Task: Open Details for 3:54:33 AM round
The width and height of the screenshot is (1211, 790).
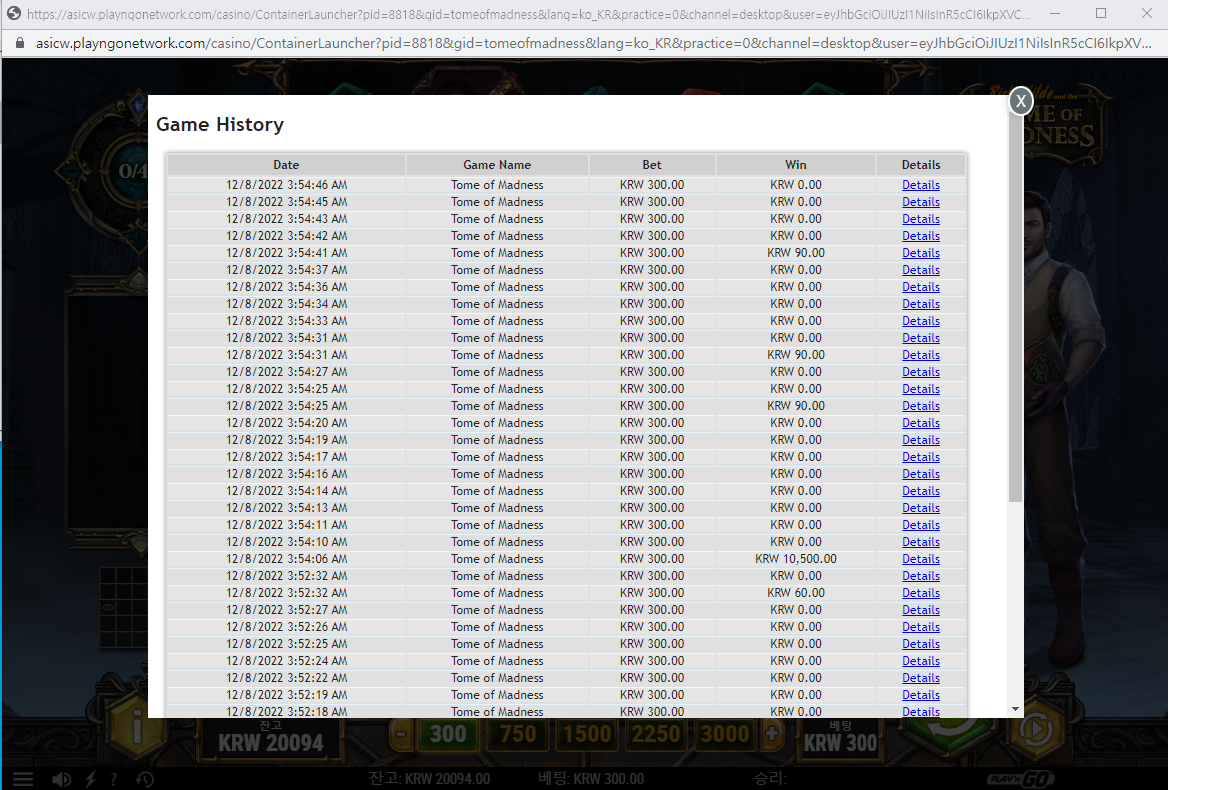Action: click(921, 321)
